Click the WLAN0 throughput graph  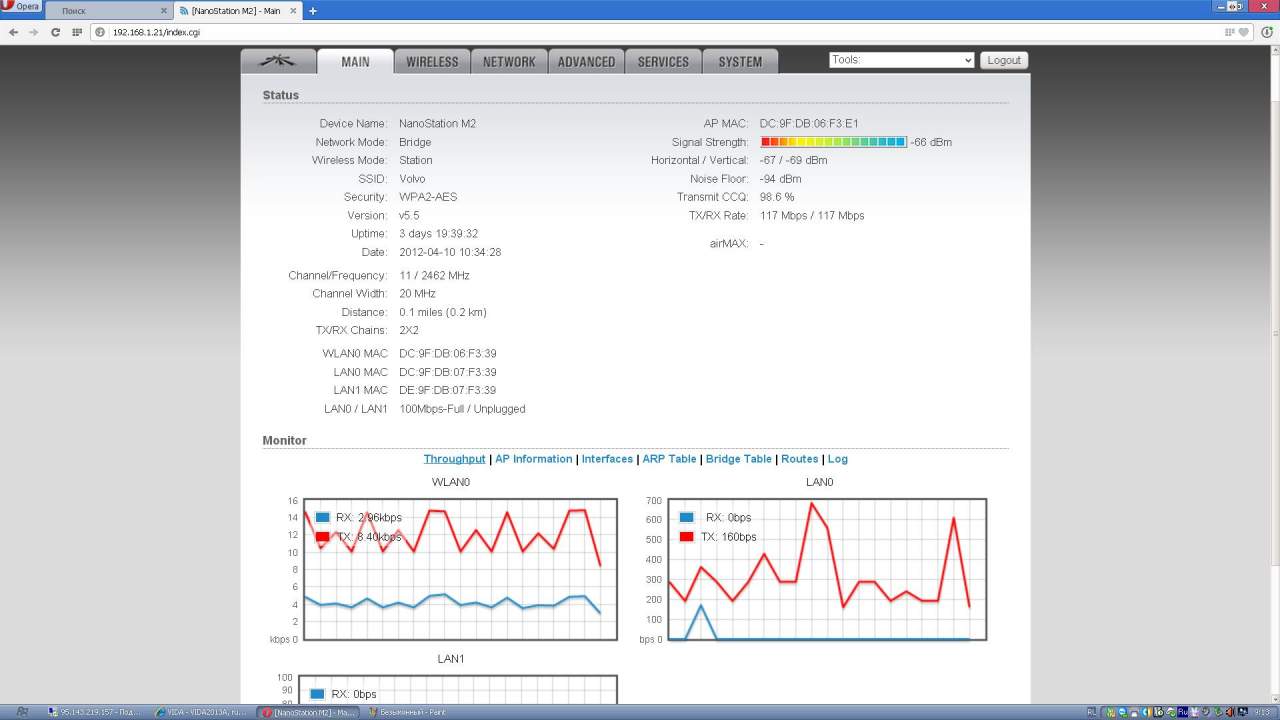point(460,569)
